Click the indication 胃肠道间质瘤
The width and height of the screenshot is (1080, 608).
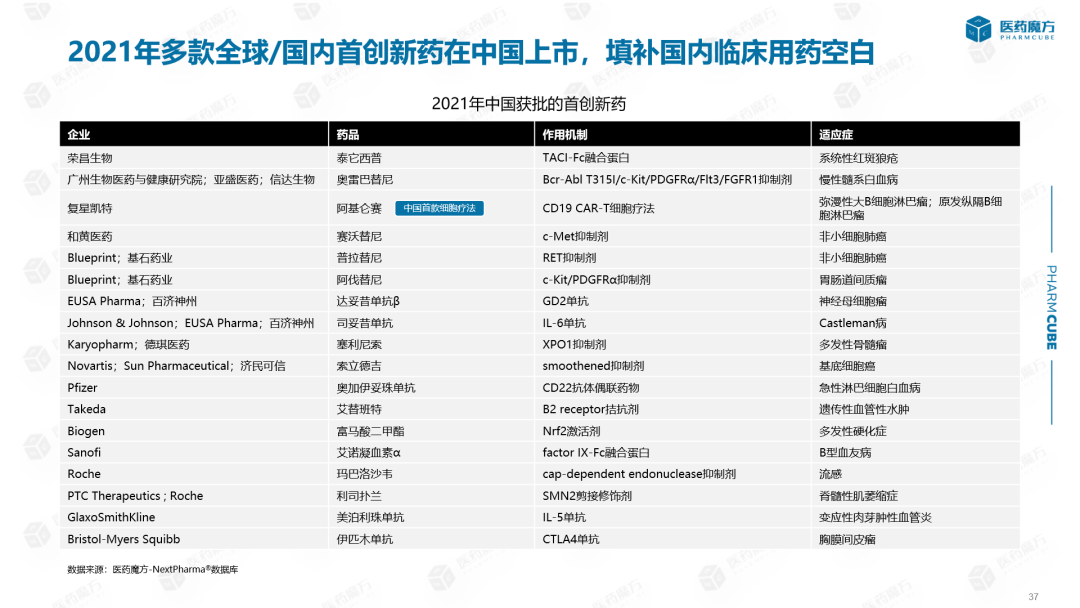coord(853,280)
